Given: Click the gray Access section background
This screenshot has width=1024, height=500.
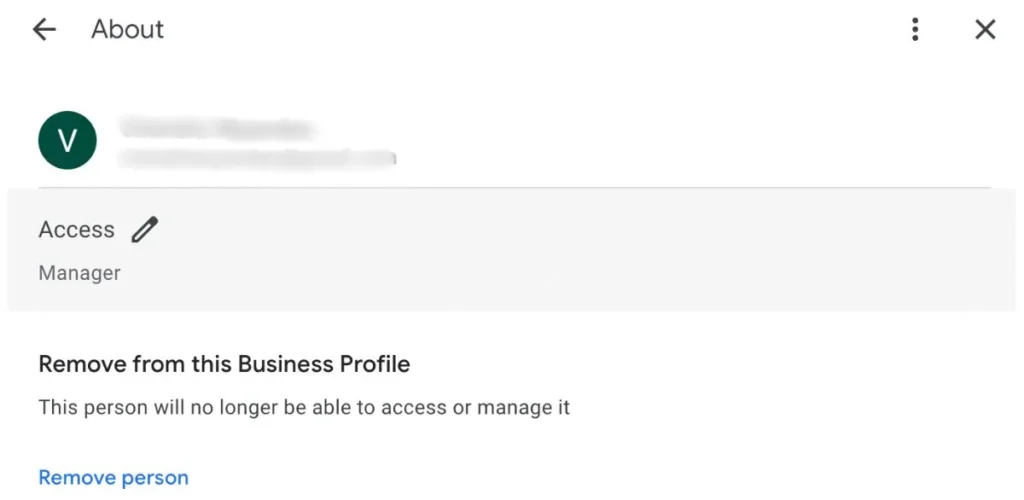Looking at the screenshot, I should click(512, 250).
